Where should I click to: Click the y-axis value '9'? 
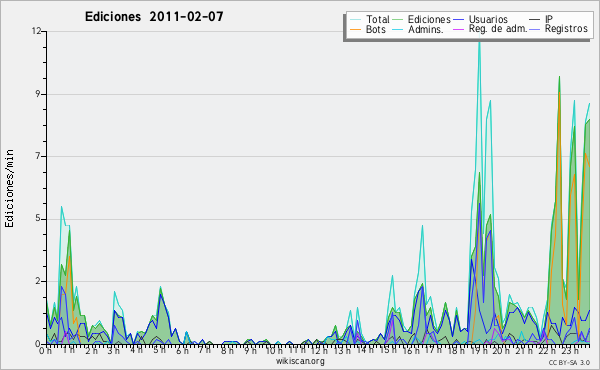coord(39,94)
